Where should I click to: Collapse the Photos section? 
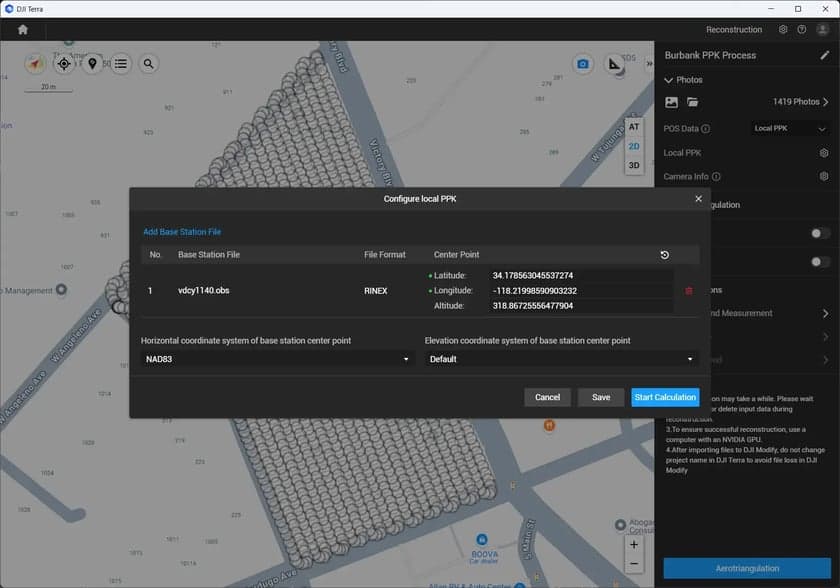point(669,80)
